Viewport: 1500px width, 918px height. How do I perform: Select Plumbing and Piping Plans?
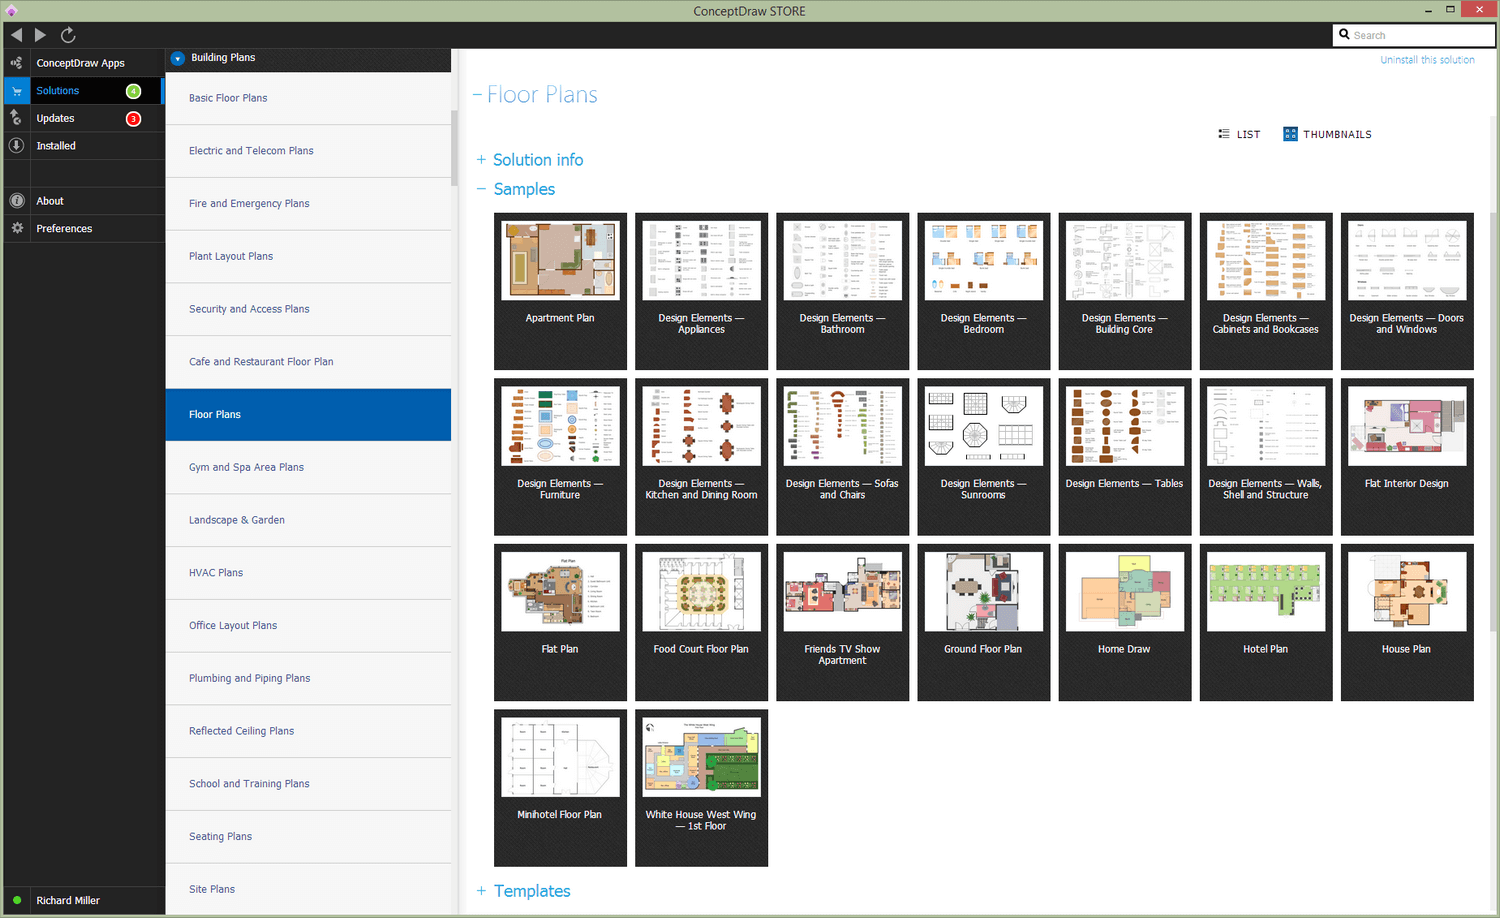308,679
